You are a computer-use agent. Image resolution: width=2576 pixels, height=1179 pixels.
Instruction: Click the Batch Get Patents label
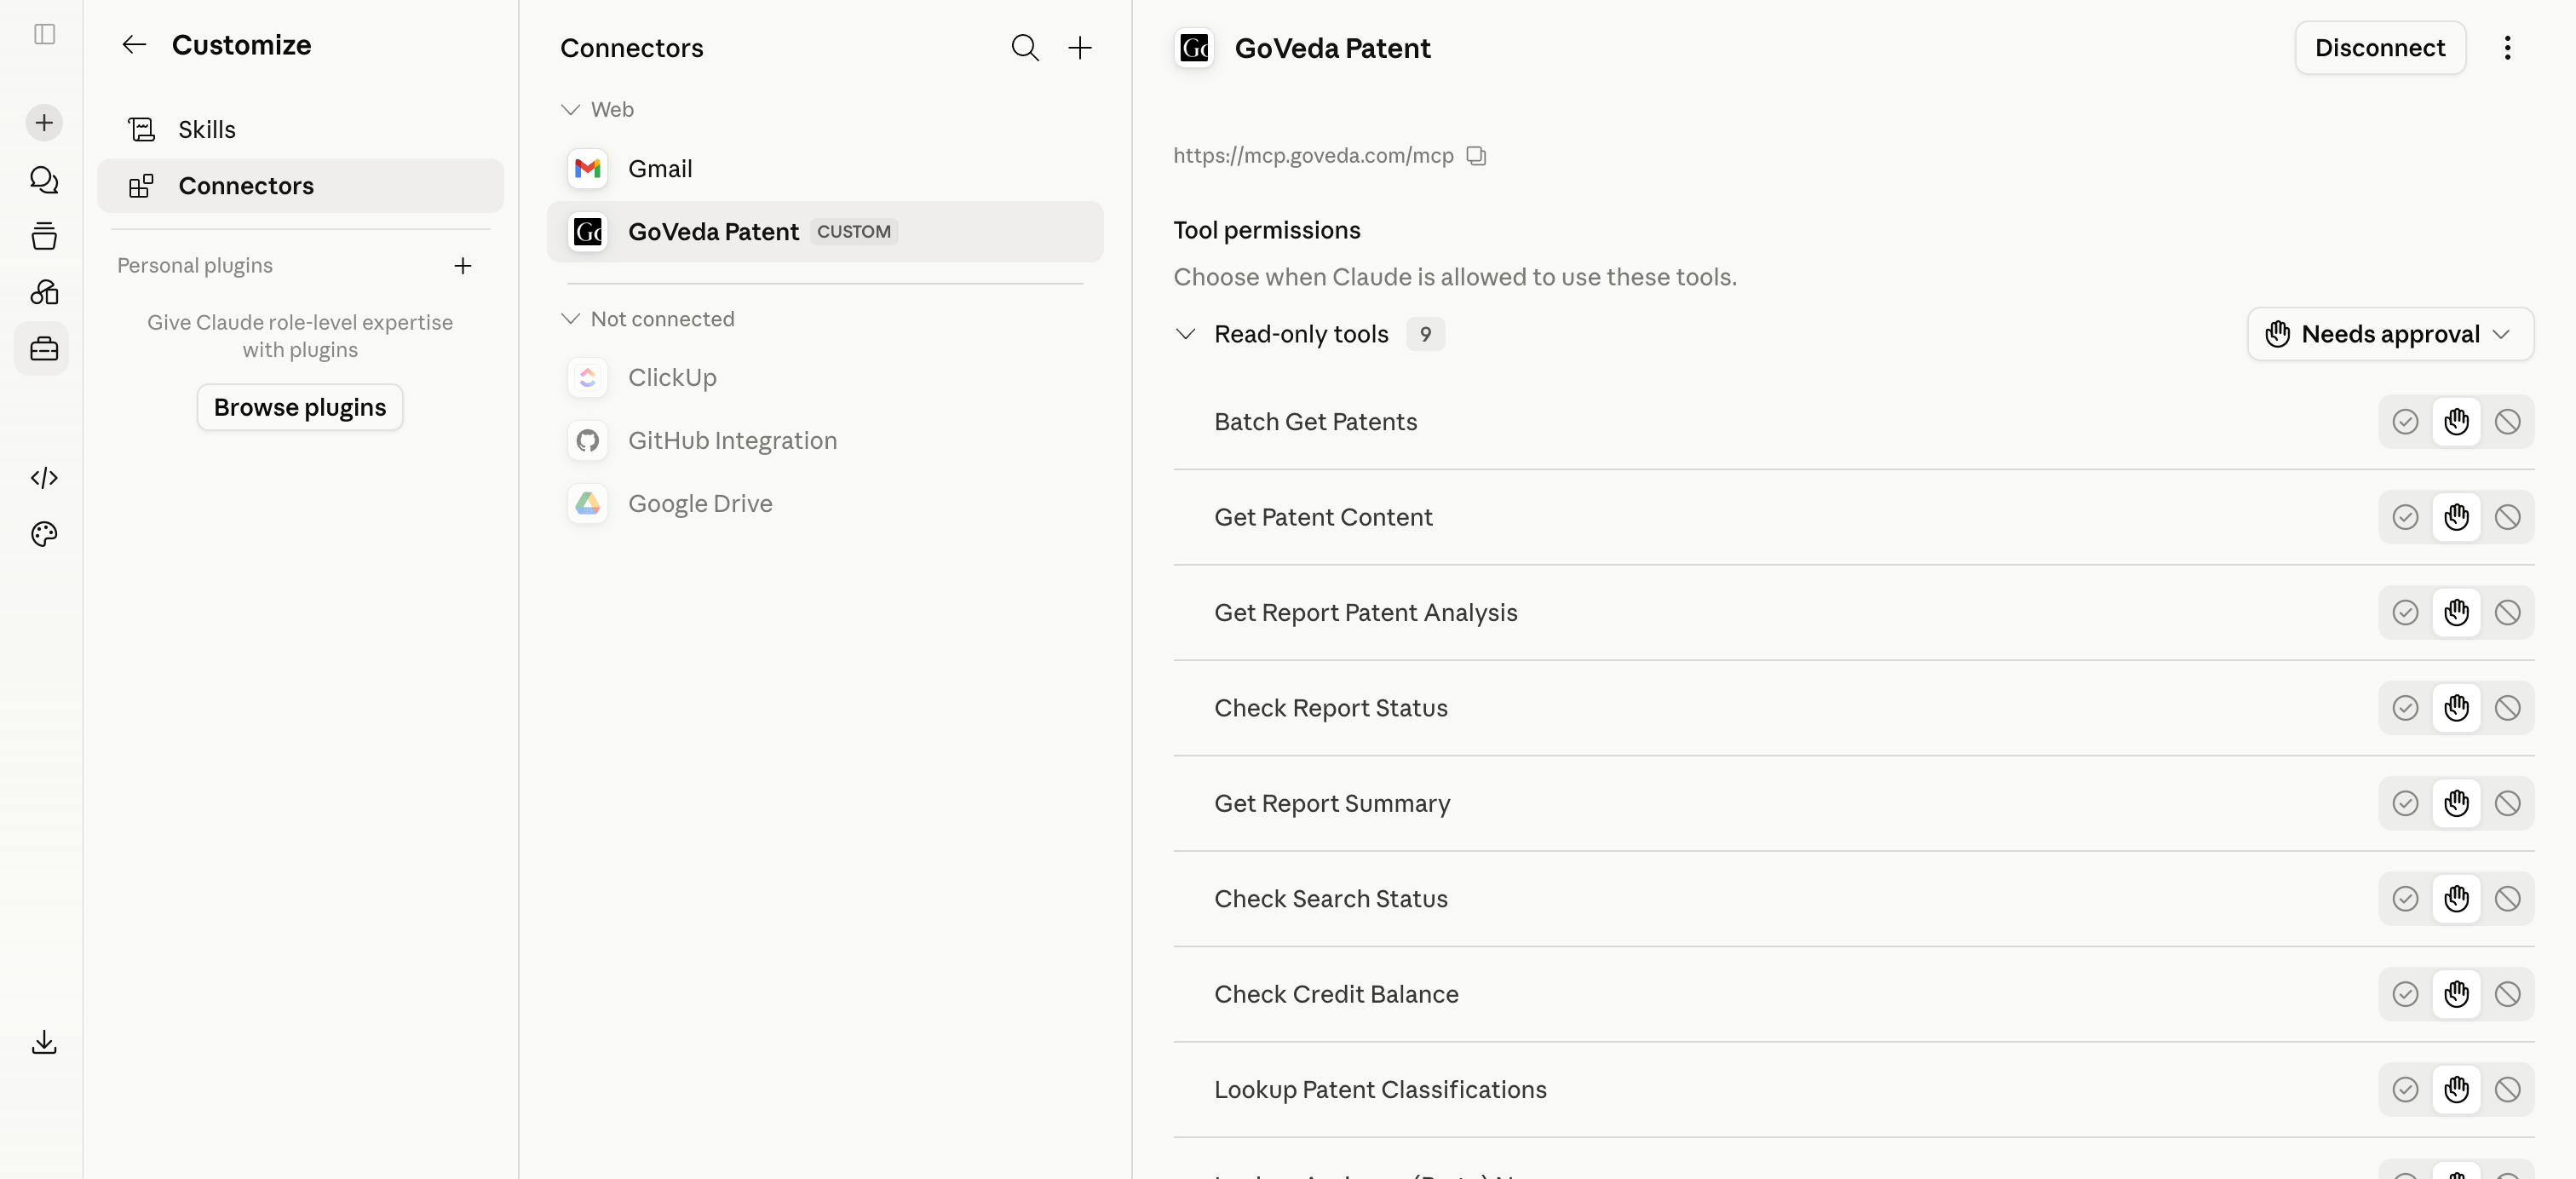coord(1315,422)
